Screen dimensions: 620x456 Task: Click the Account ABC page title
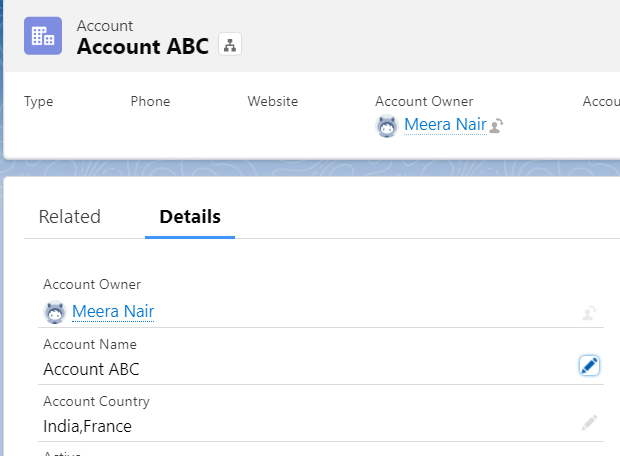tap(143, 46)
